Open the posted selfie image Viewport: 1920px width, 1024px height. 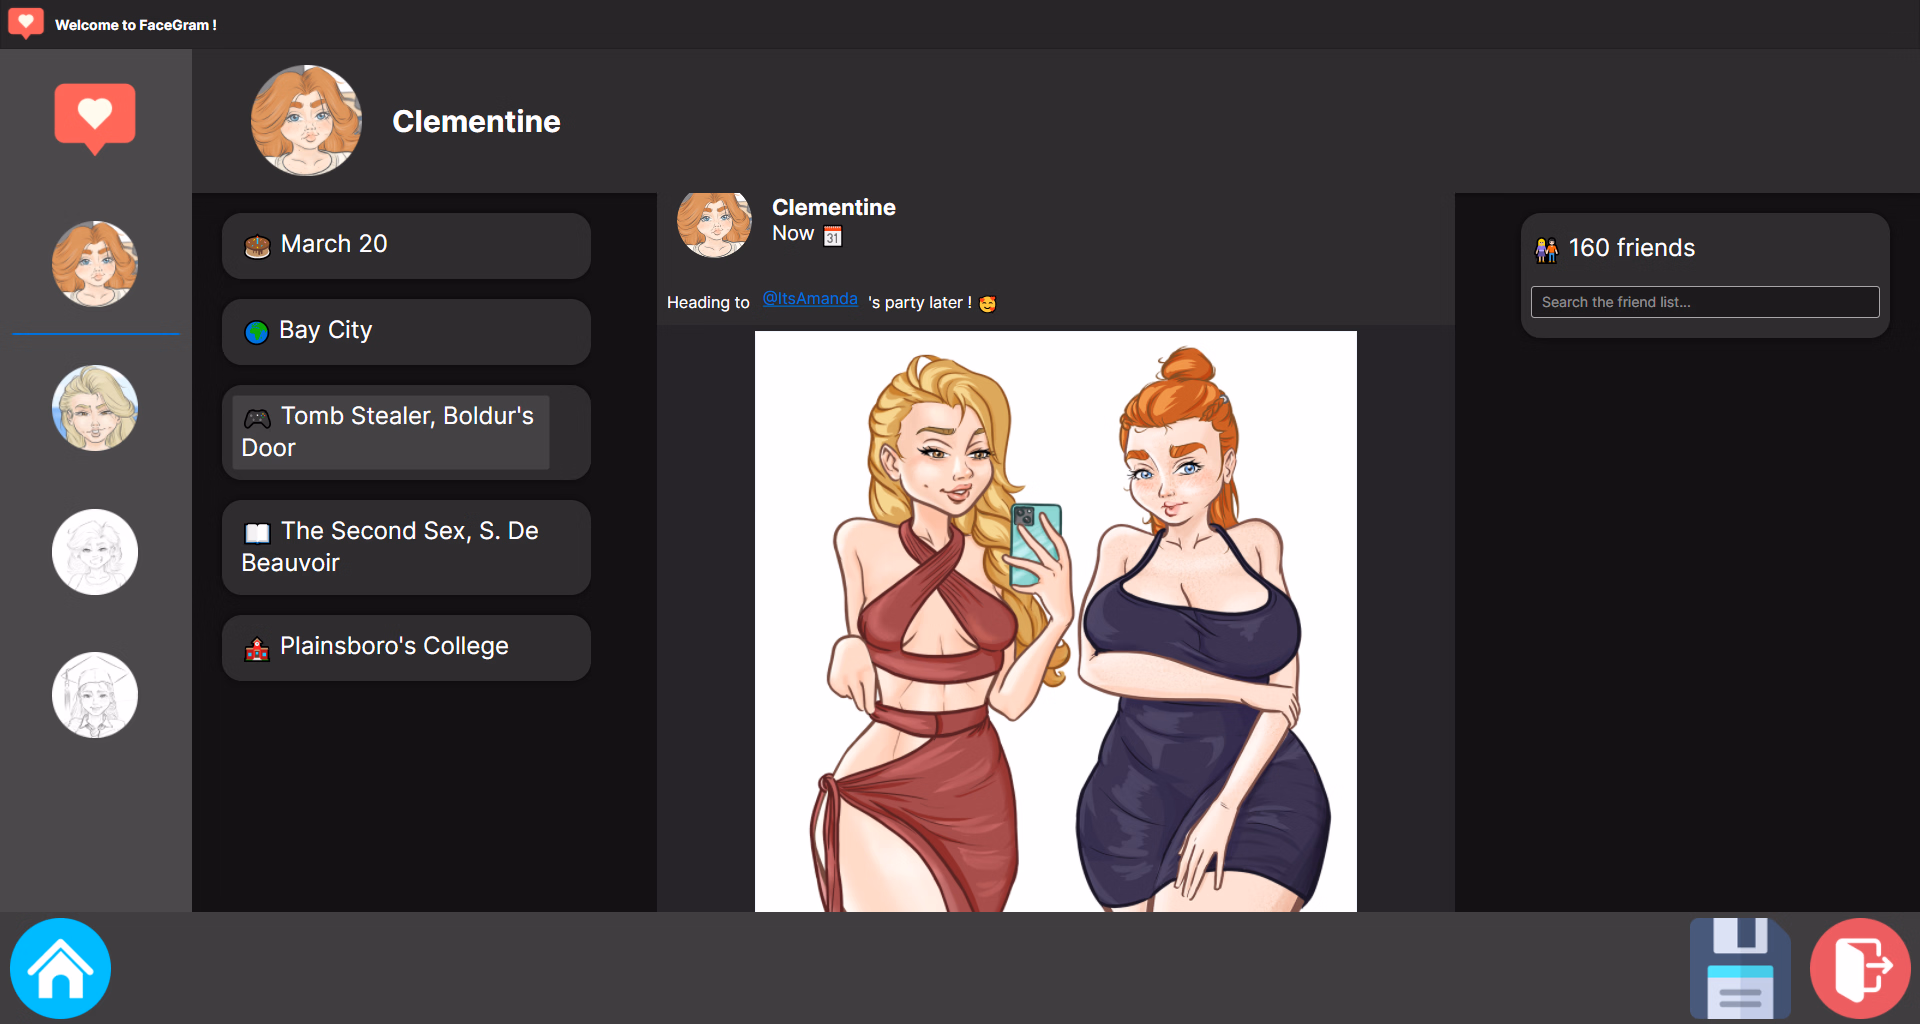[x=1055, y=620]
